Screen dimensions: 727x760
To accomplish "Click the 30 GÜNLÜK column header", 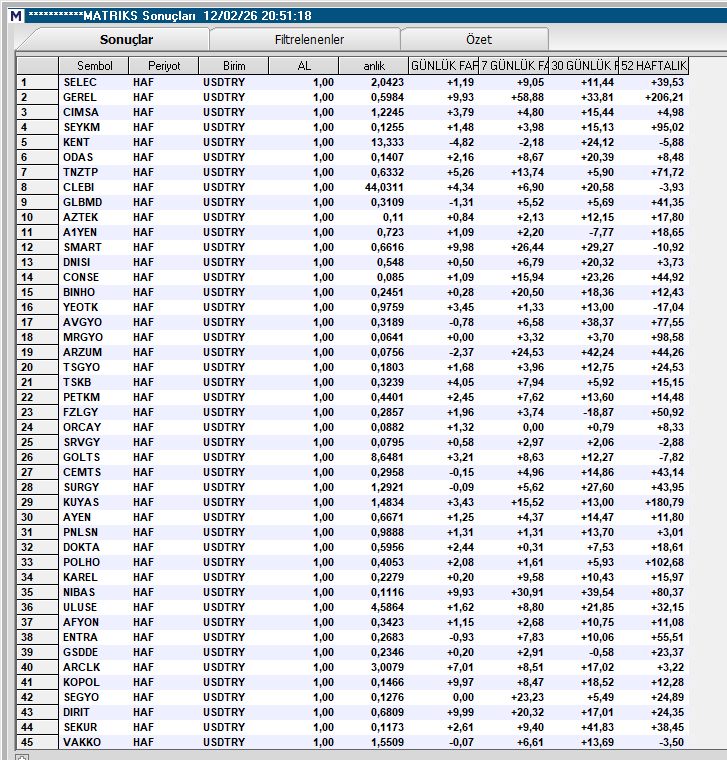I will pos(584,66).
